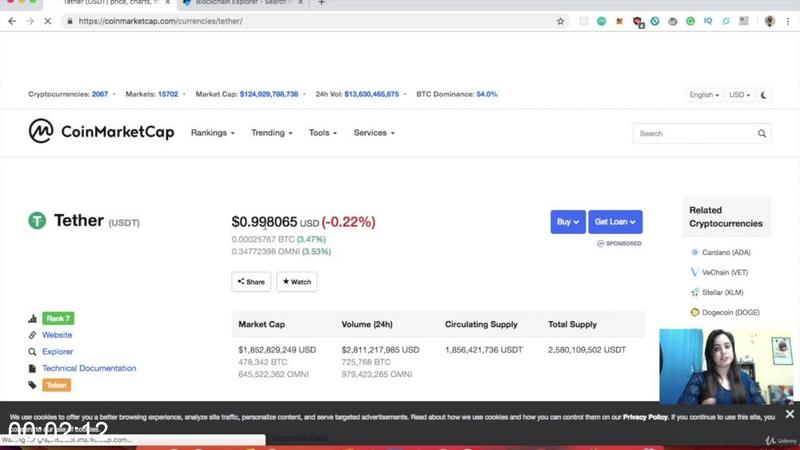Image resolution: width=800 pixels, height=450 pixels.
Task: Click the presenter webcam video thumbnail
Action: [727, 366]
